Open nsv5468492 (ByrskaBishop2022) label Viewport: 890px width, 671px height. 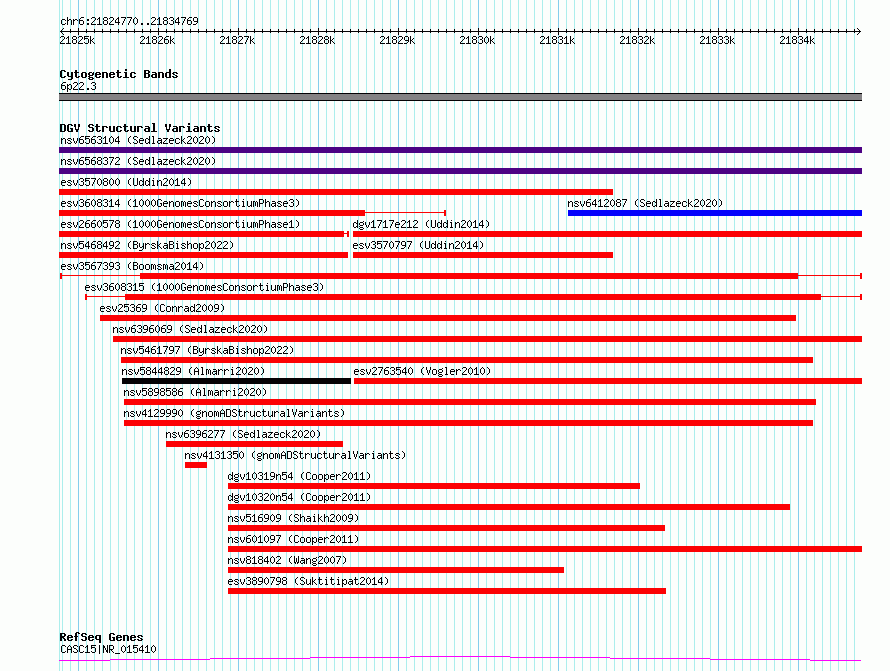(x=147, y=245)
